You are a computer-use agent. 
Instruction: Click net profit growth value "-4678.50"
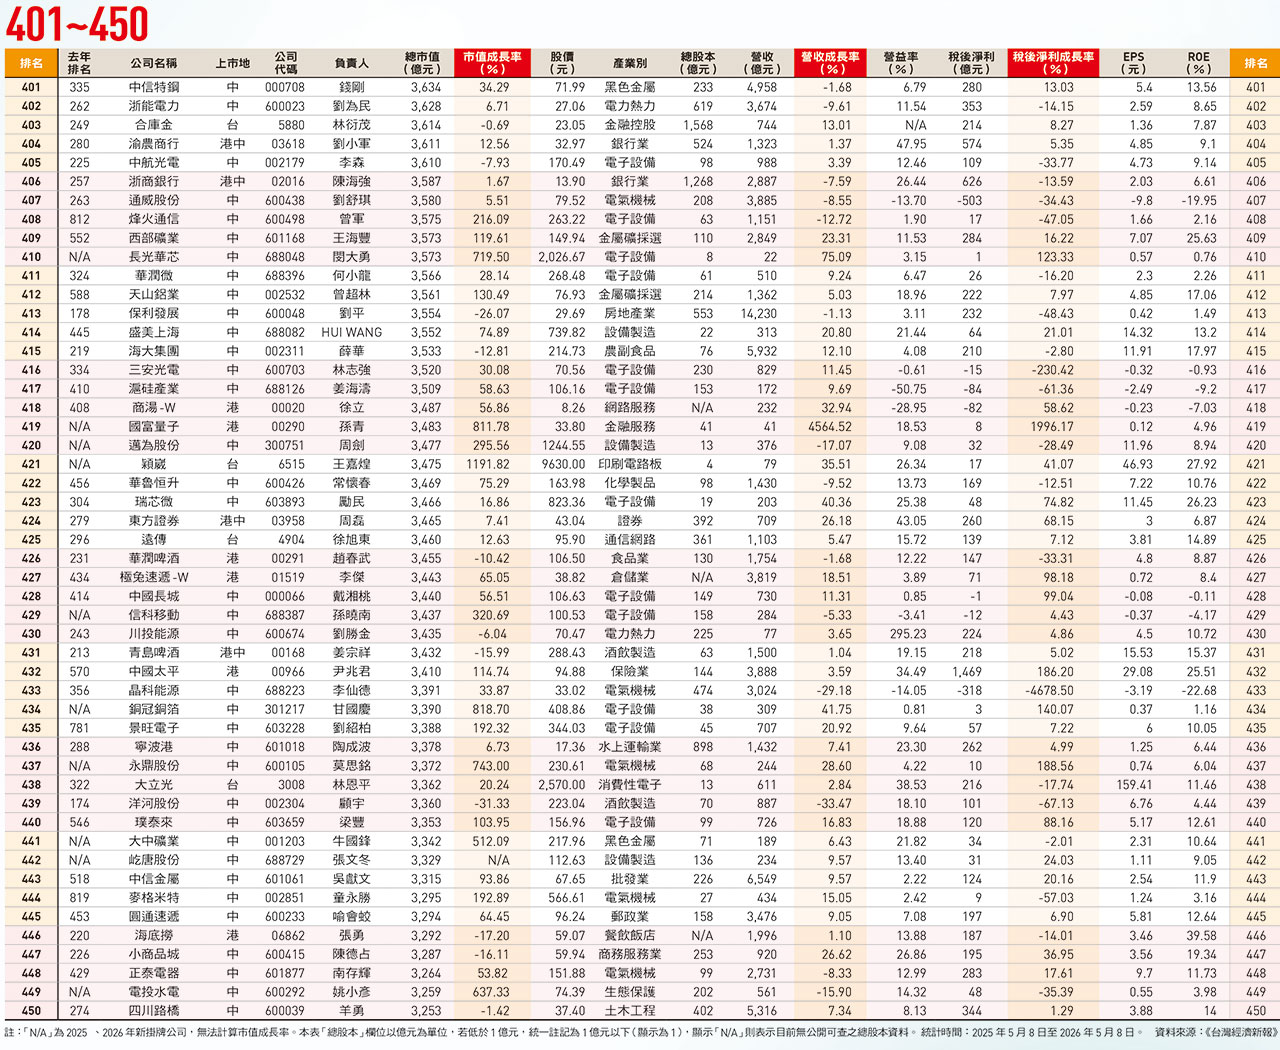pos(1049,691)
